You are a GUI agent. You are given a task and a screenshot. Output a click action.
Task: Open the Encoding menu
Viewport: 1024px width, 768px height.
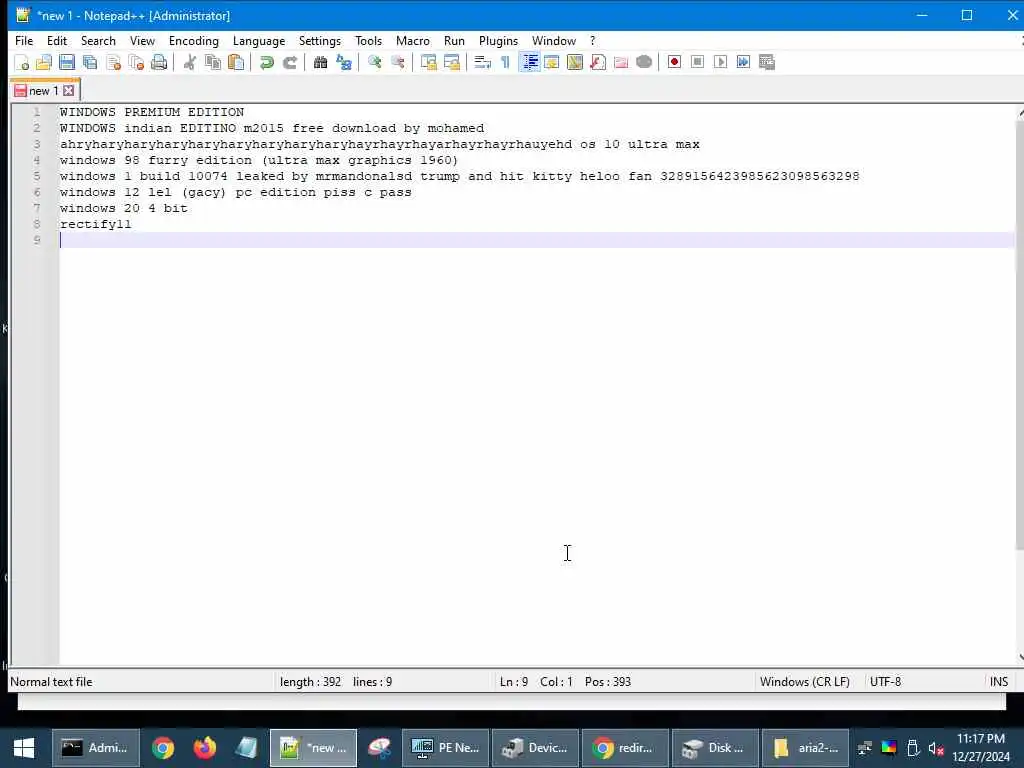click(x=194, y=40)
